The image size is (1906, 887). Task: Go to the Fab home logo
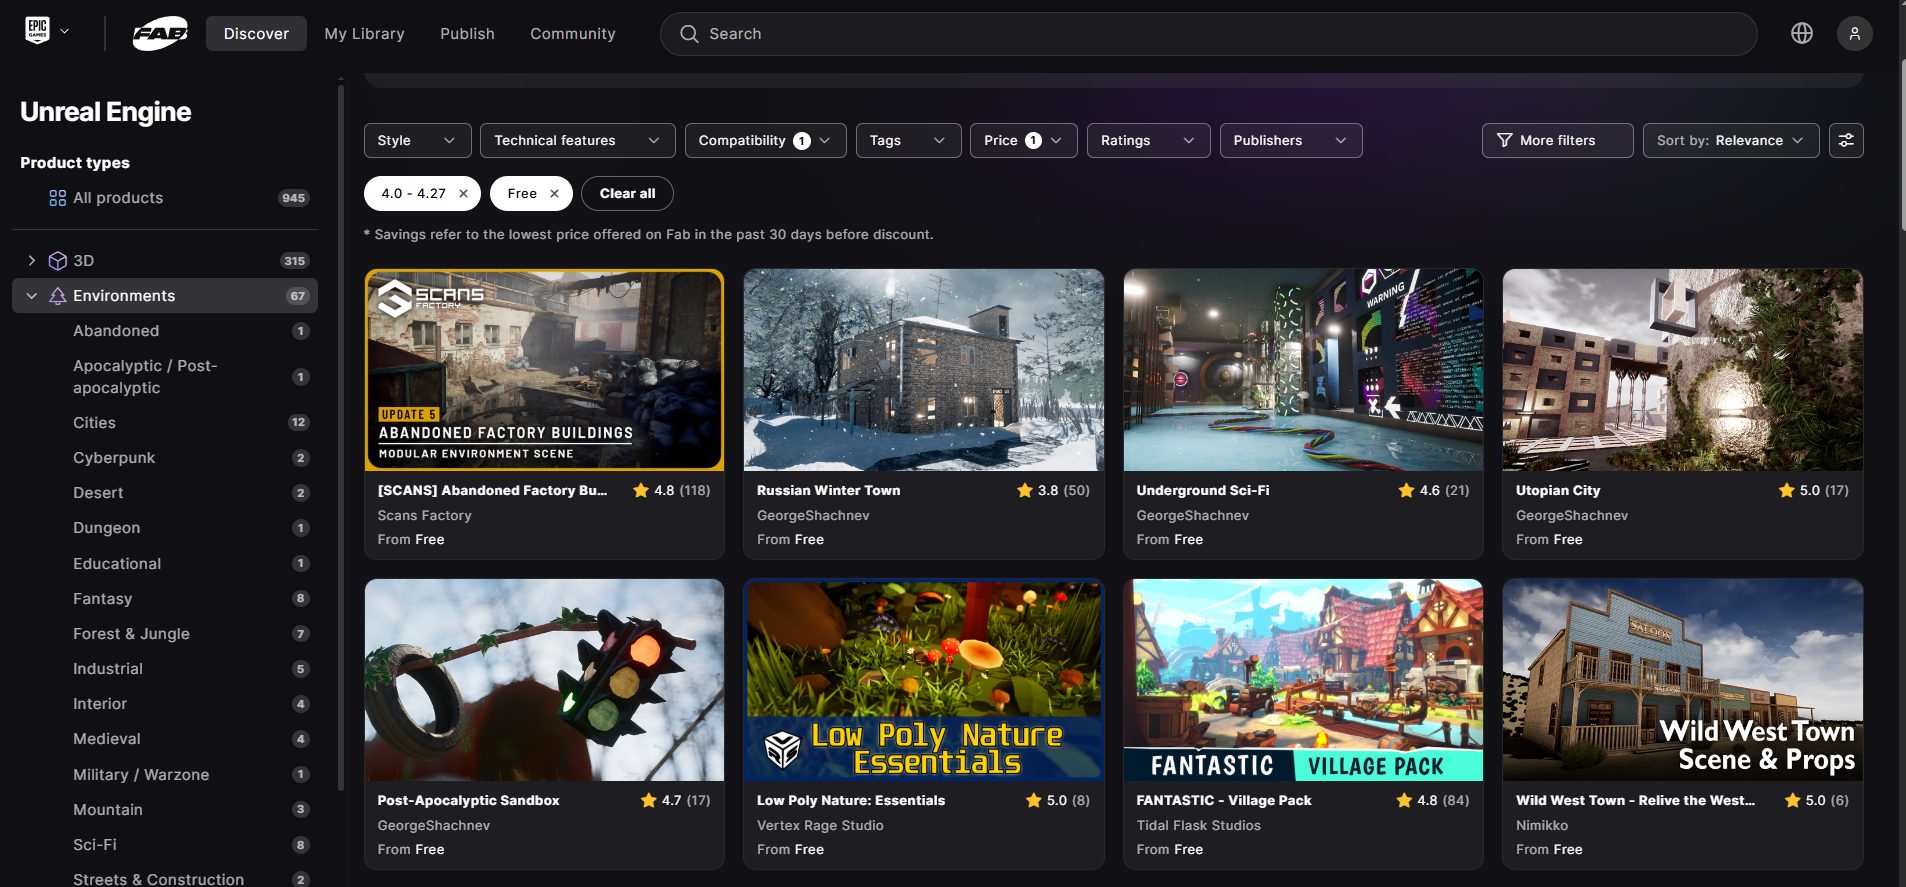(160, 33)
